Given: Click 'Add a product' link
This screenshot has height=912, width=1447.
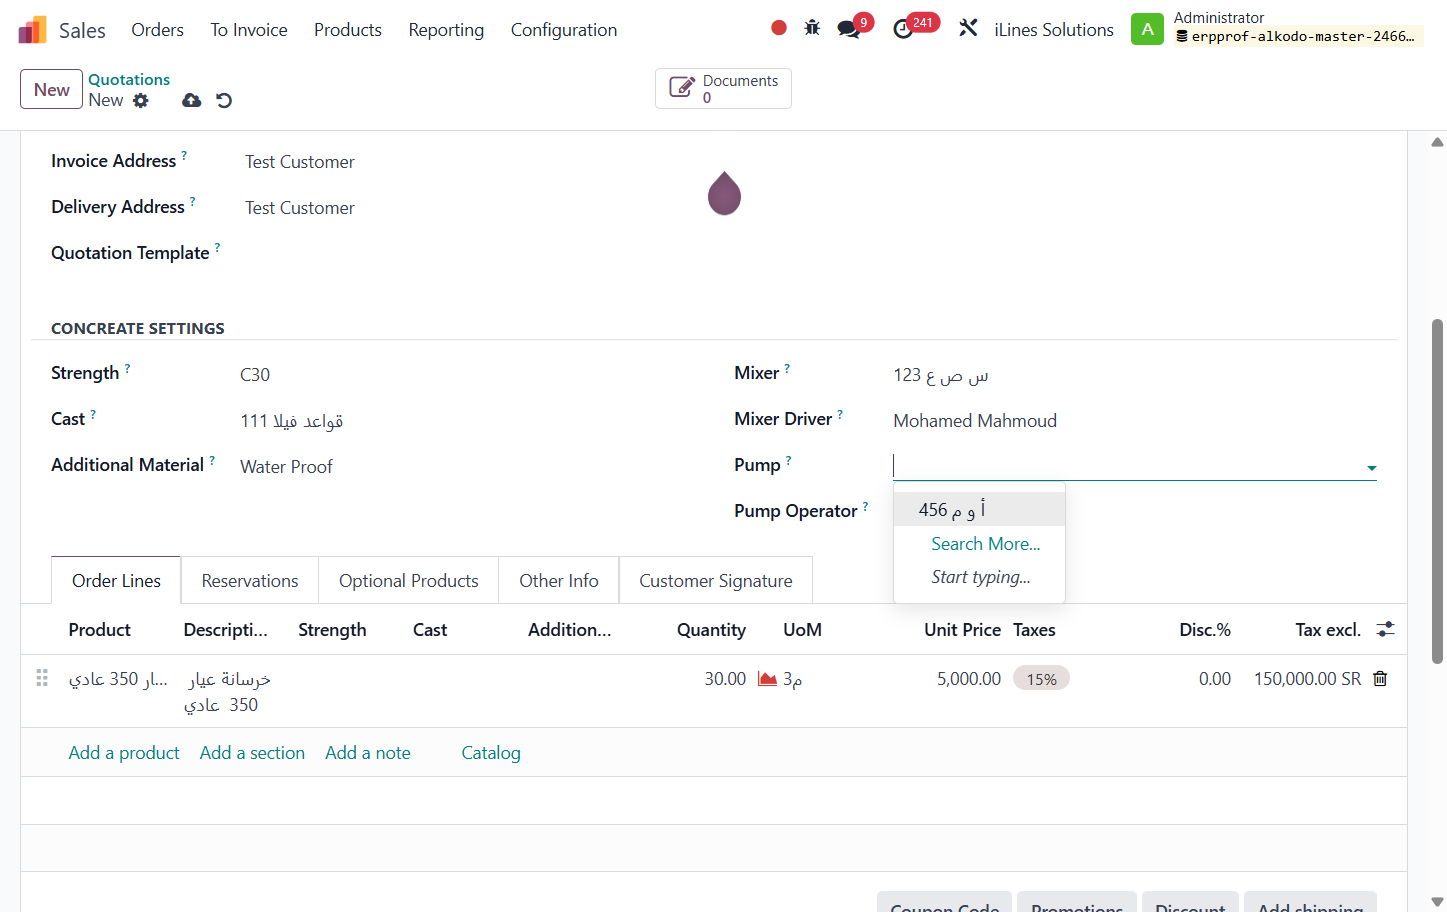Looking at the screenshot, I should coord(124,753).
